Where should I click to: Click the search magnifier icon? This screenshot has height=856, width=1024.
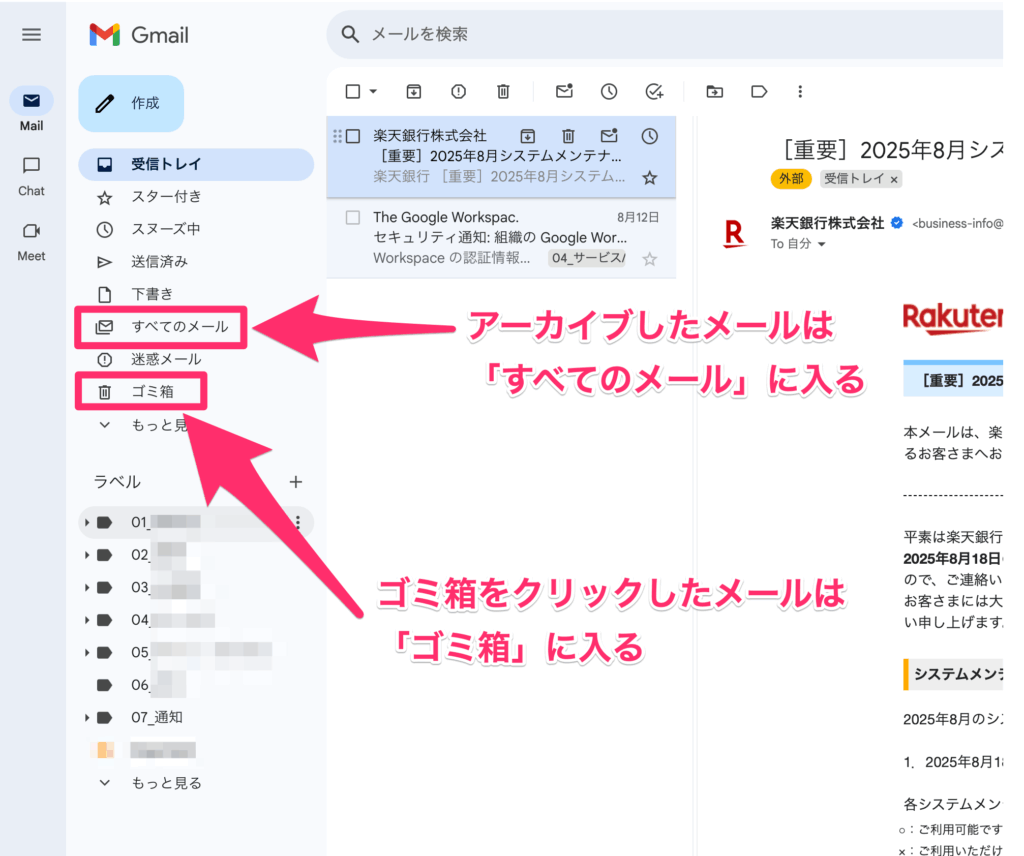point(350,34)
